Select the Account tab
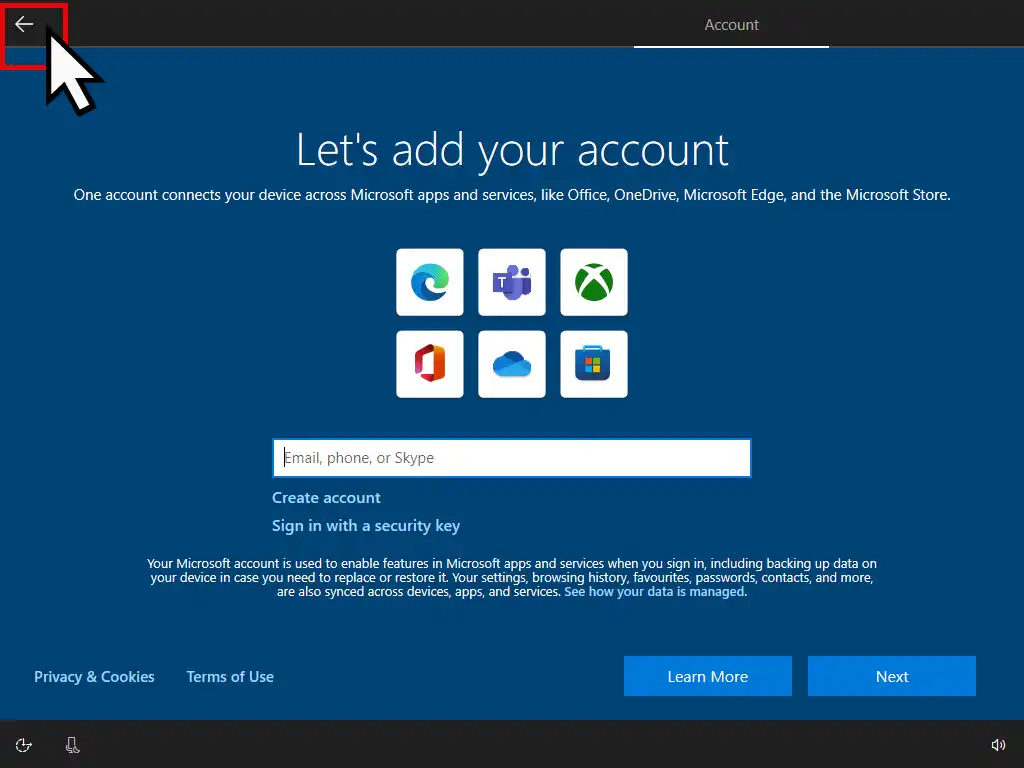 (731, 25)
